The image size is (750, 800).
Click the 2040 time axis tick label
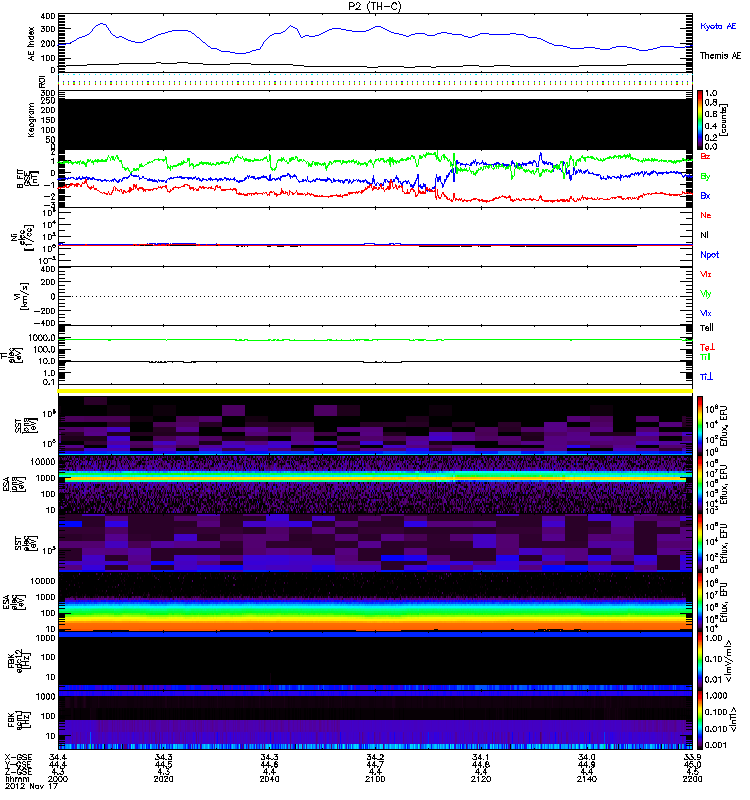coord(271,777)
